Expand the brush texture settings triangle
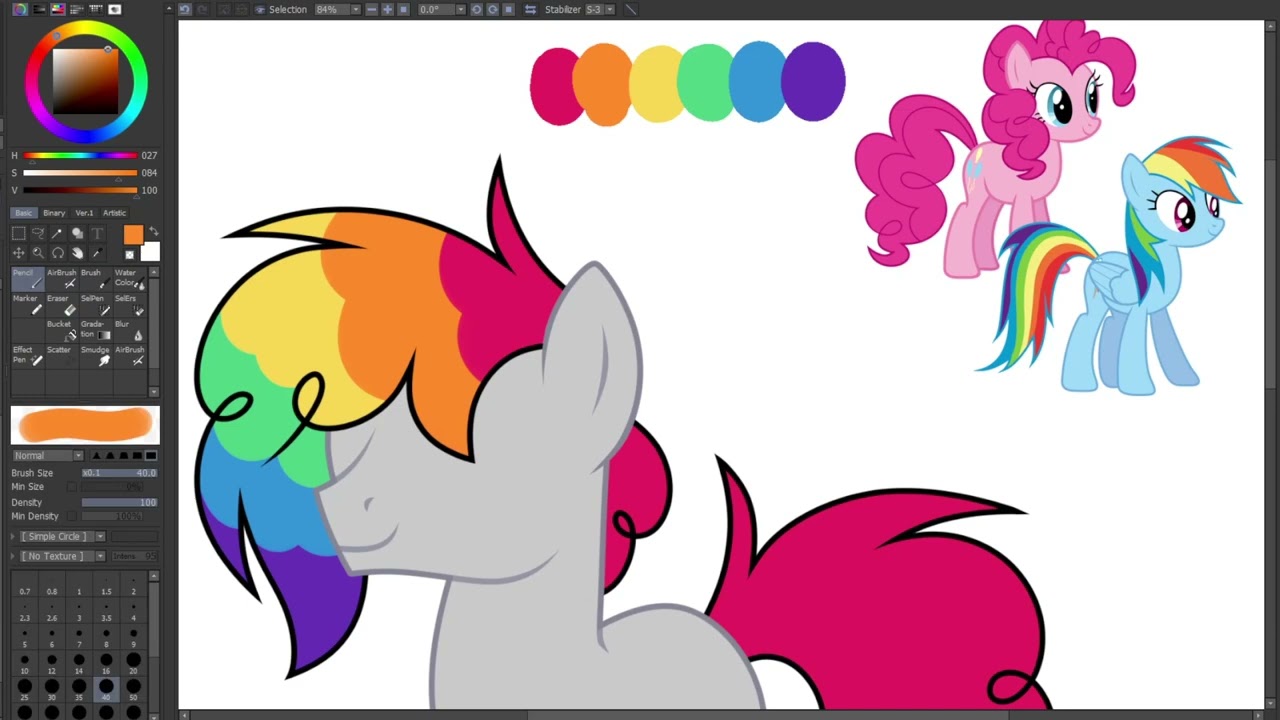This screenshot has width=1280, height=720. [x=13, y=556]
